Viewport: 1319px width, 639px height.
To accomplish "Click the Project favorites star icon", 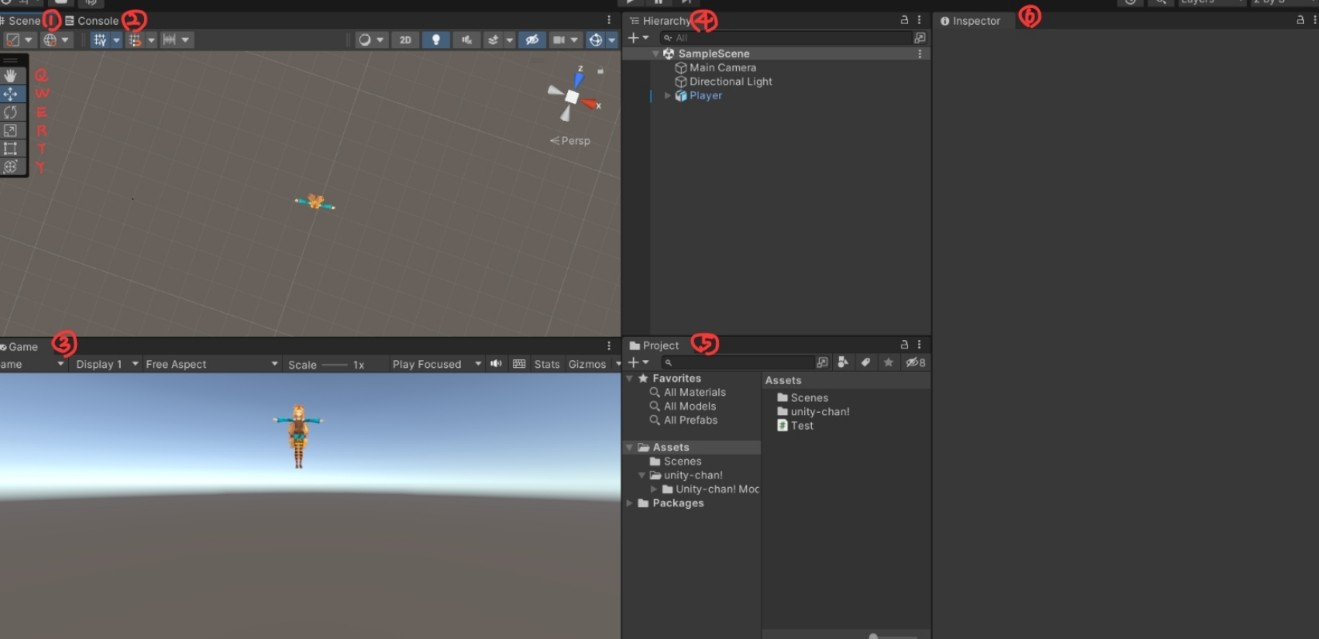I will [888, 362].
